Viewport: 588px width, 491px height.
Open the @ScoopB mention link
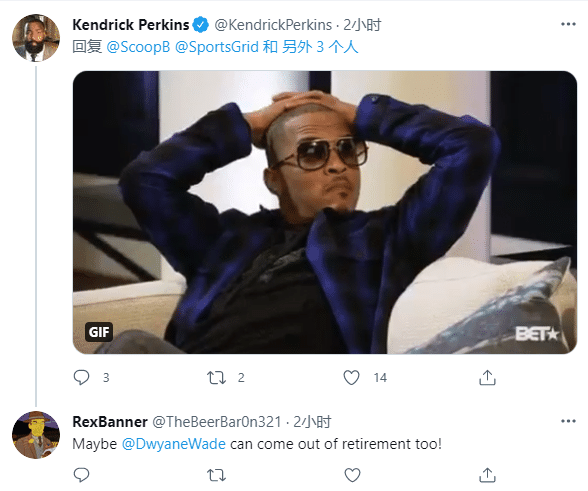click(x=138, y=47)
